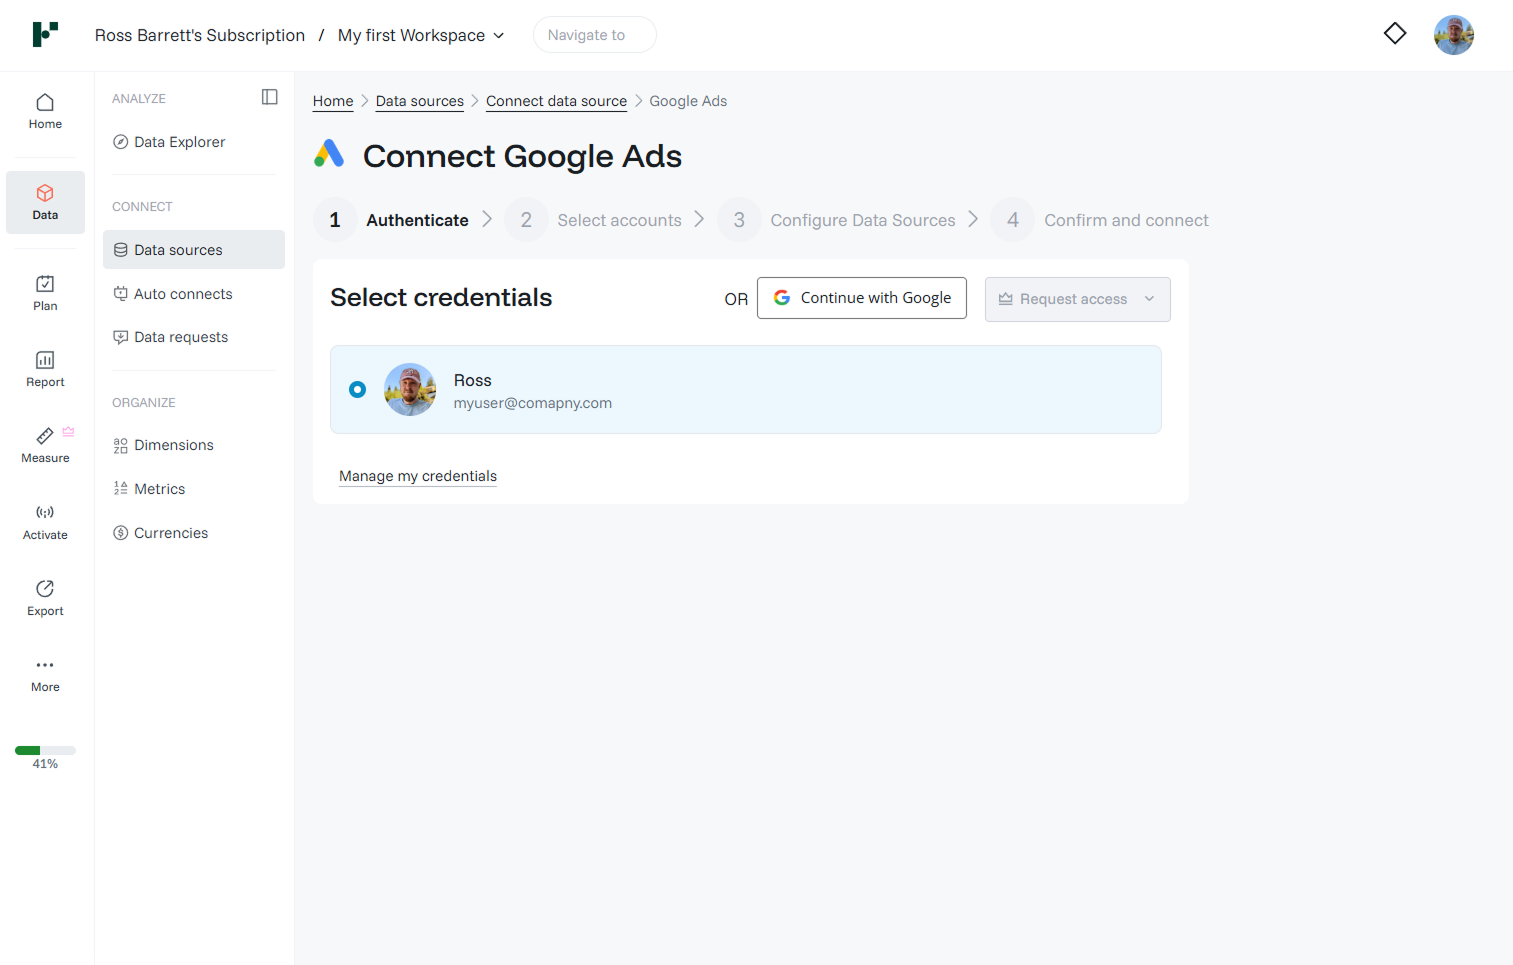Open the Report section
The height and width of the screenshot is (965, 1513).
[x=45, y=370]
